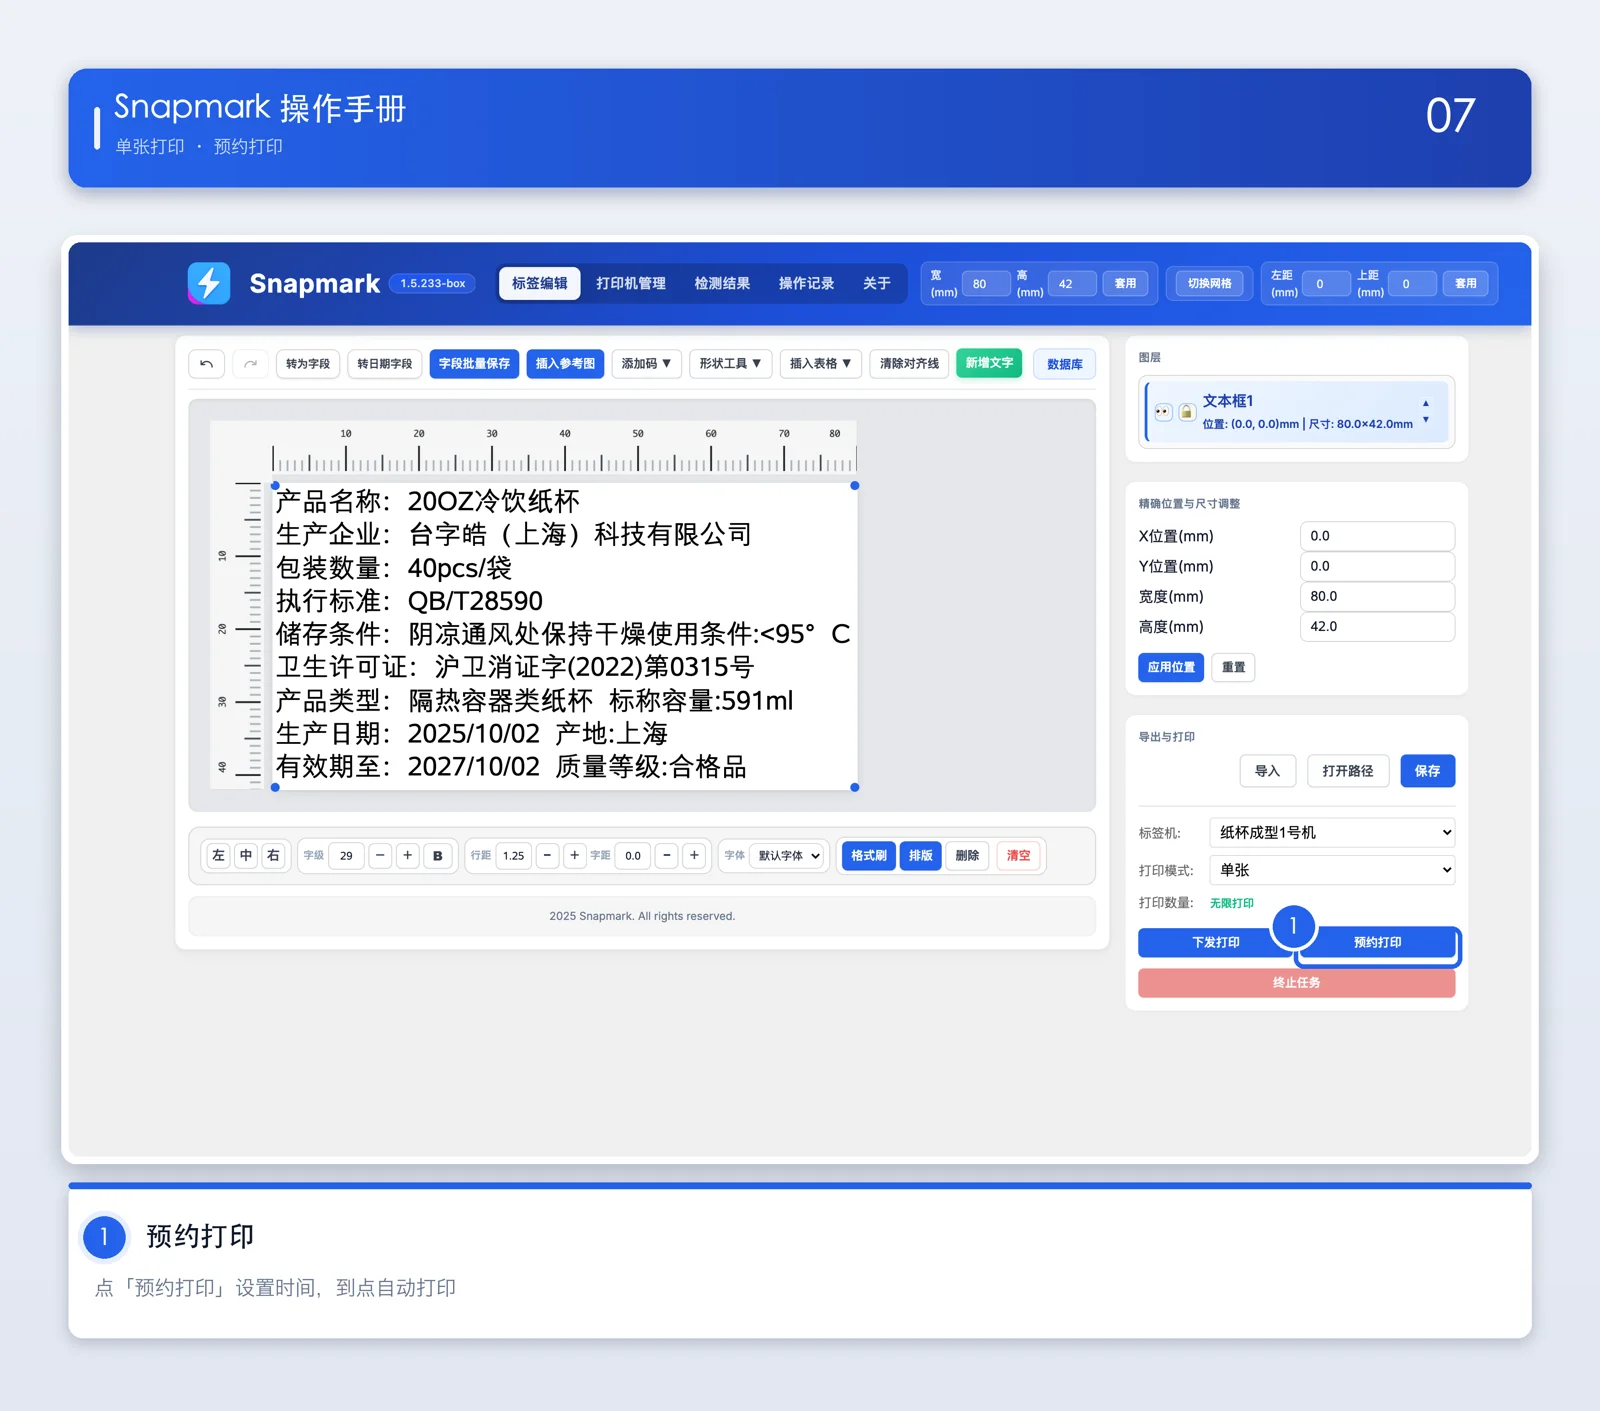Click the 上距 margin input field
The width and height of the screenshot is (1600, 1411).
[x=1412, y=284]
